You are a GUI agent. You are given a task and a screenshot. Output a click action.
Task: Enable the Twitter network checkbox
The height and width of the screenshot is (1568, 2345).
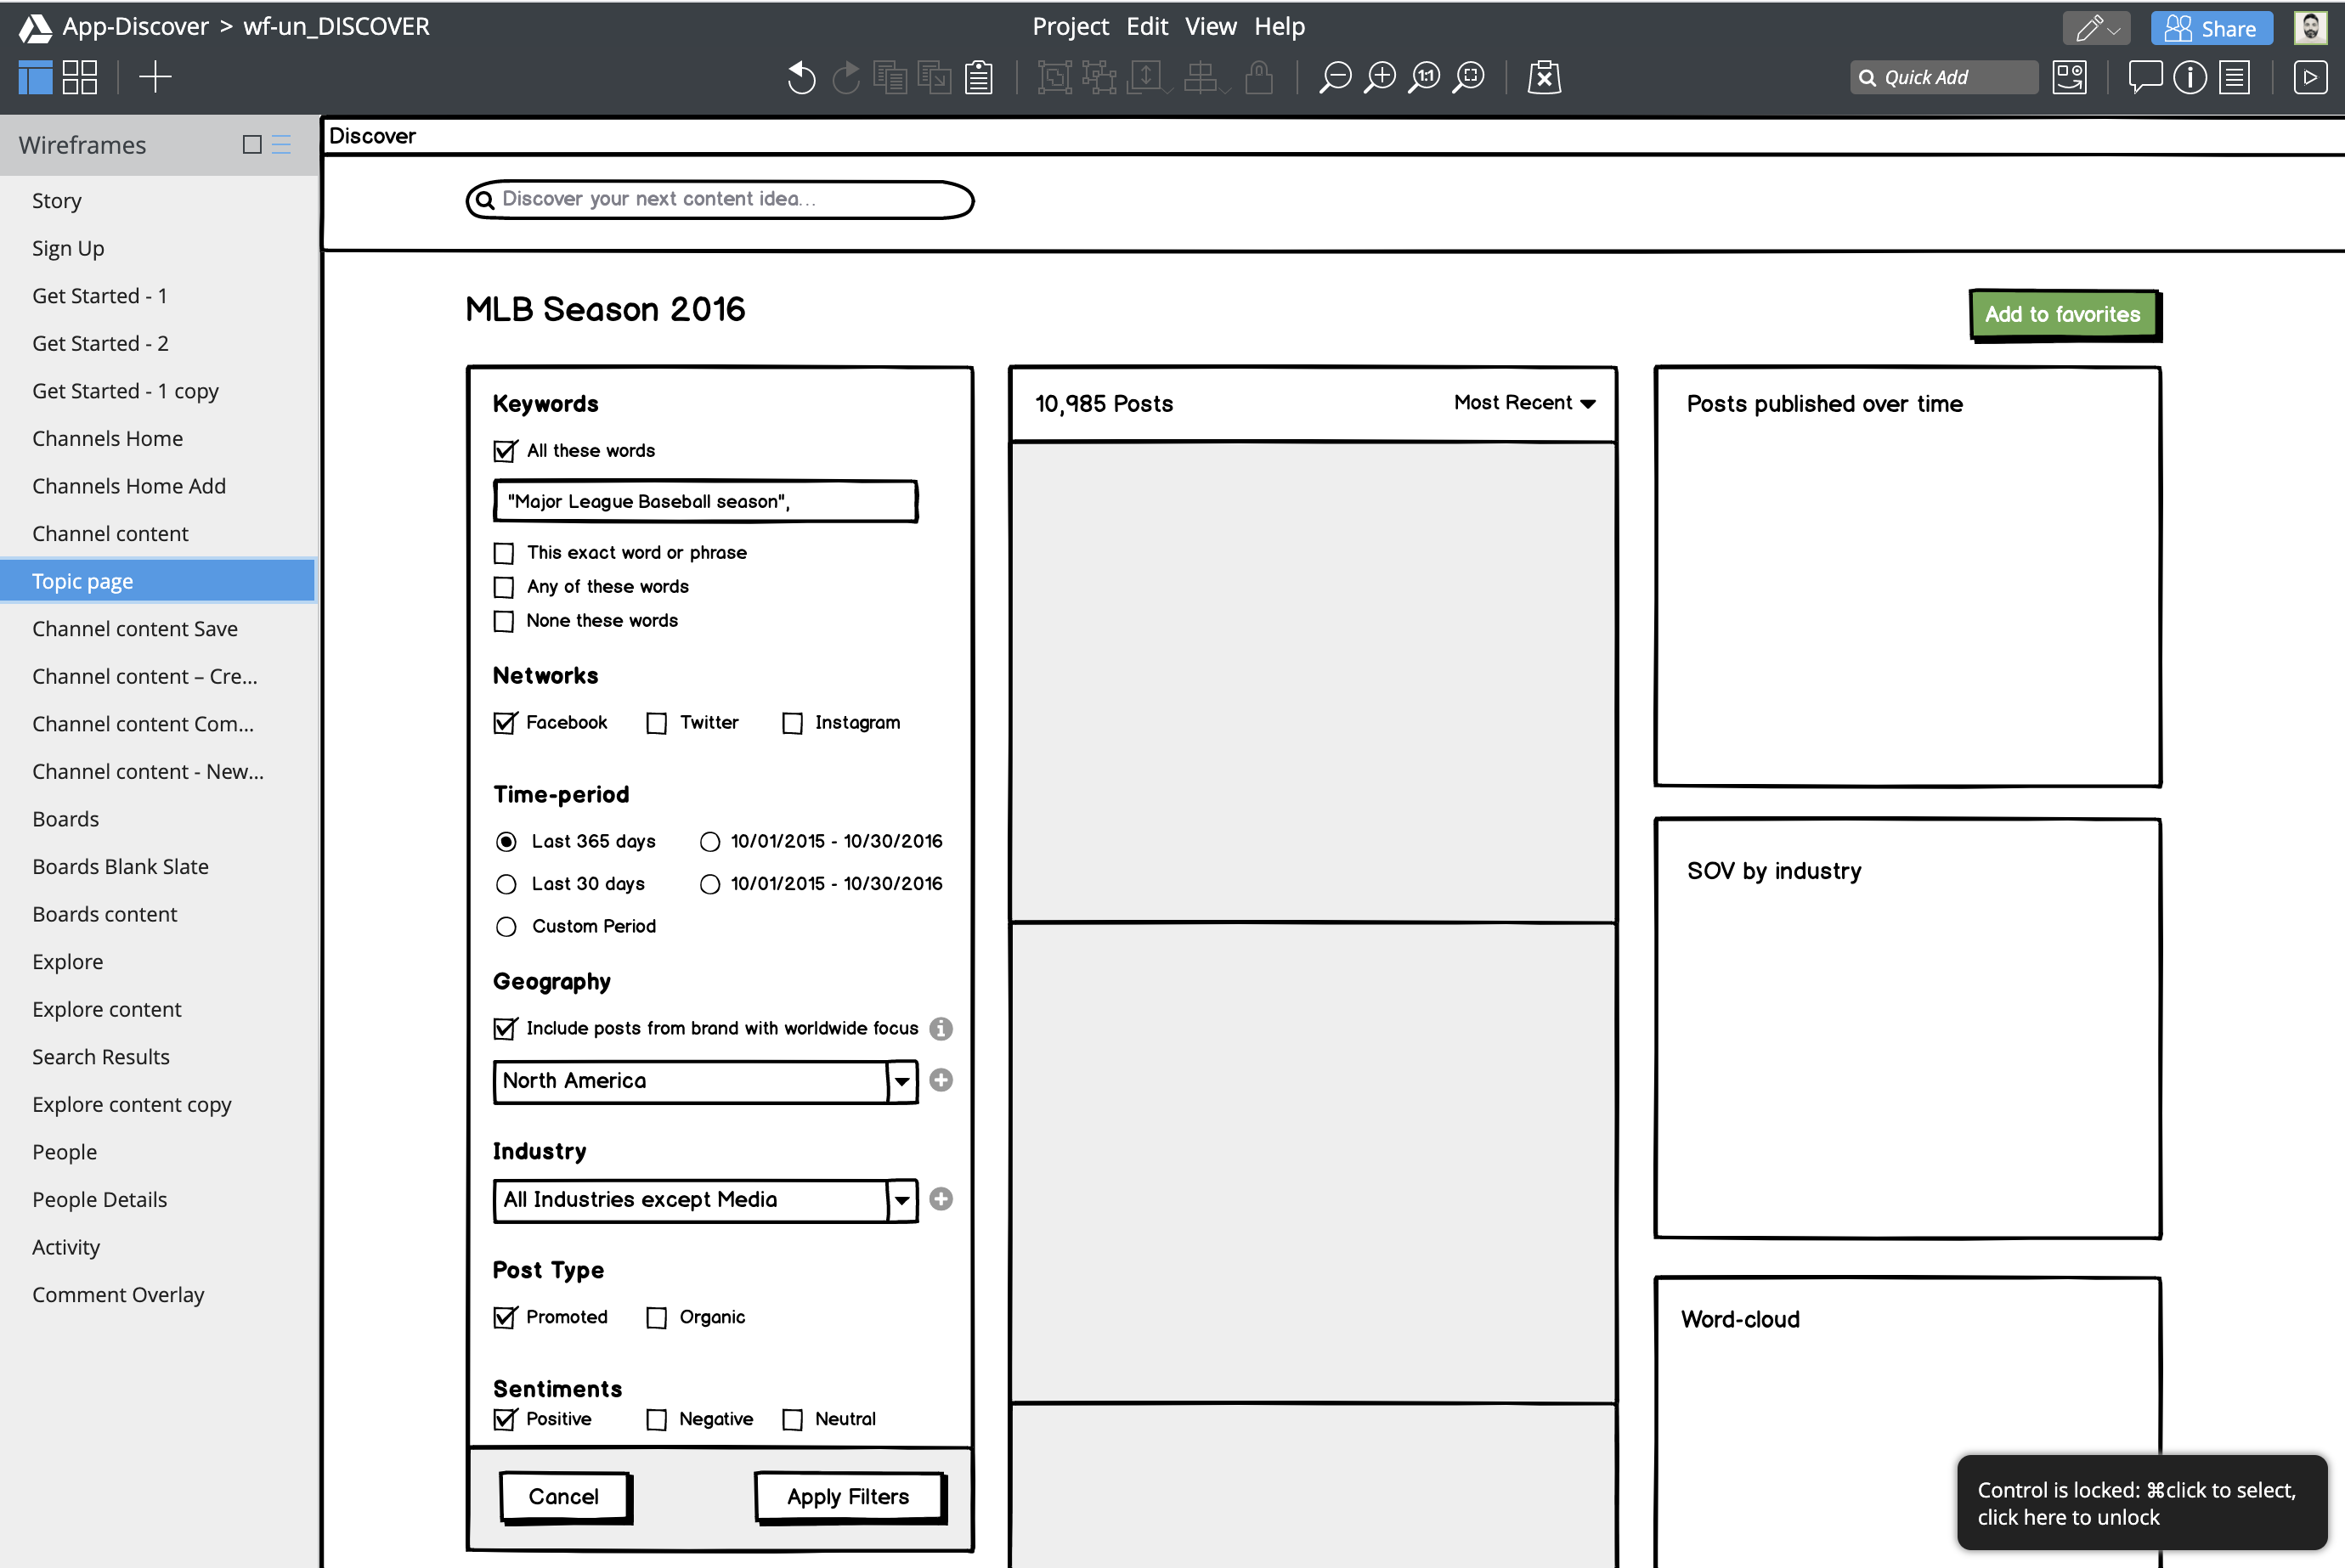(x=656, y=723)
